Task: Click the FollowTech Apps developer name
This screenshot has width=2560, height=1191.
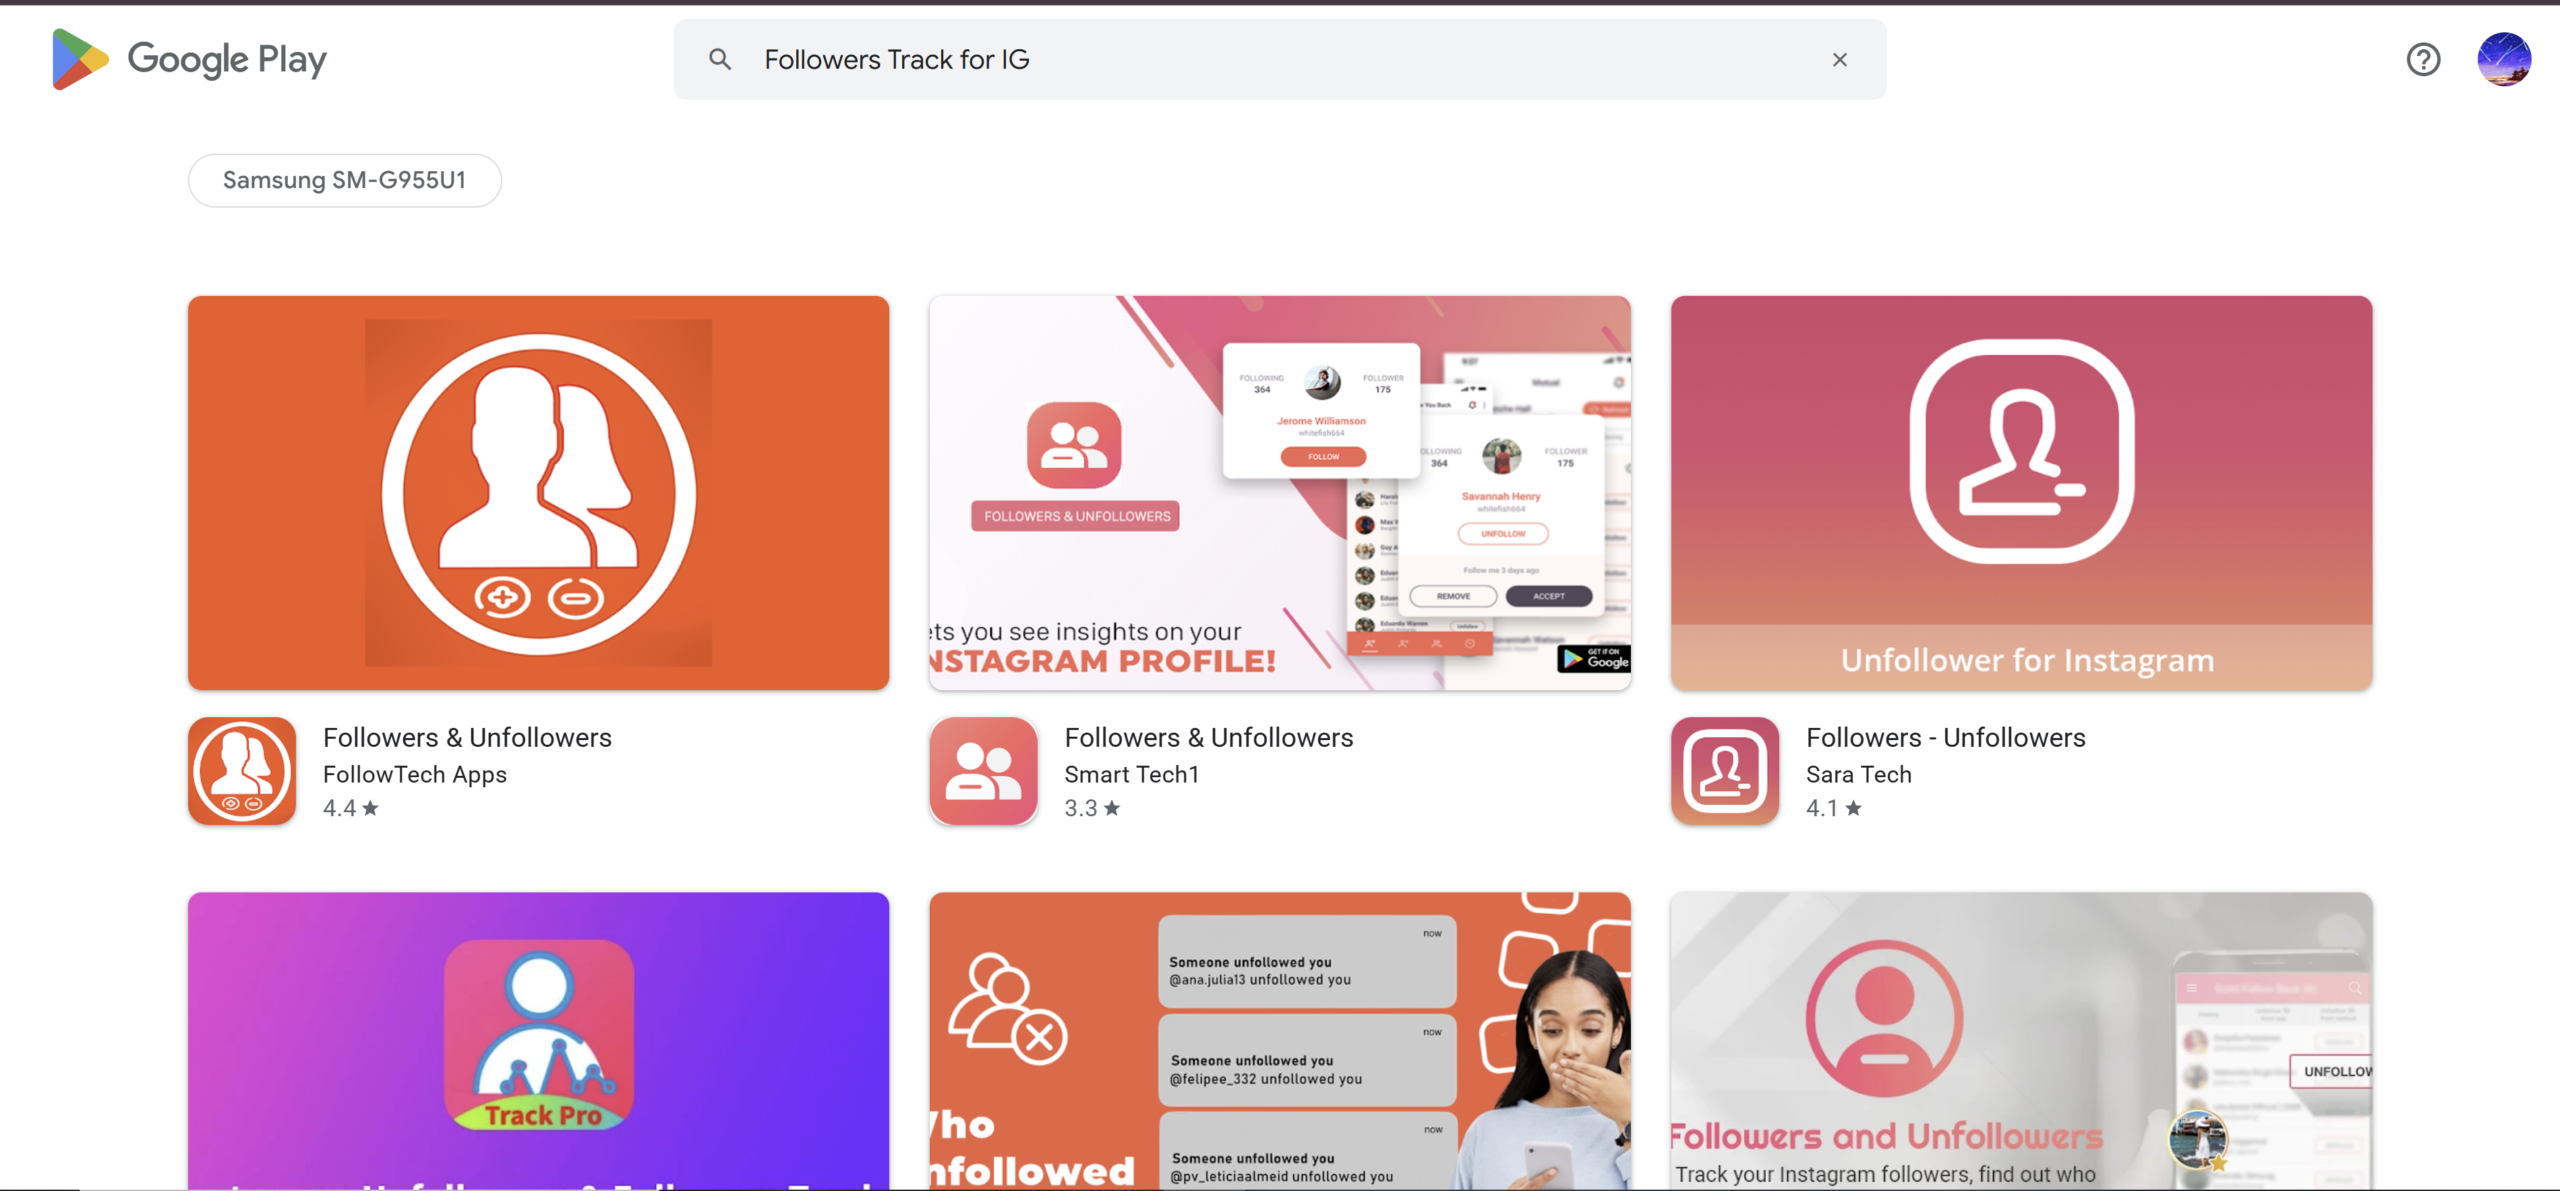Action: click(x=414, y=774)
